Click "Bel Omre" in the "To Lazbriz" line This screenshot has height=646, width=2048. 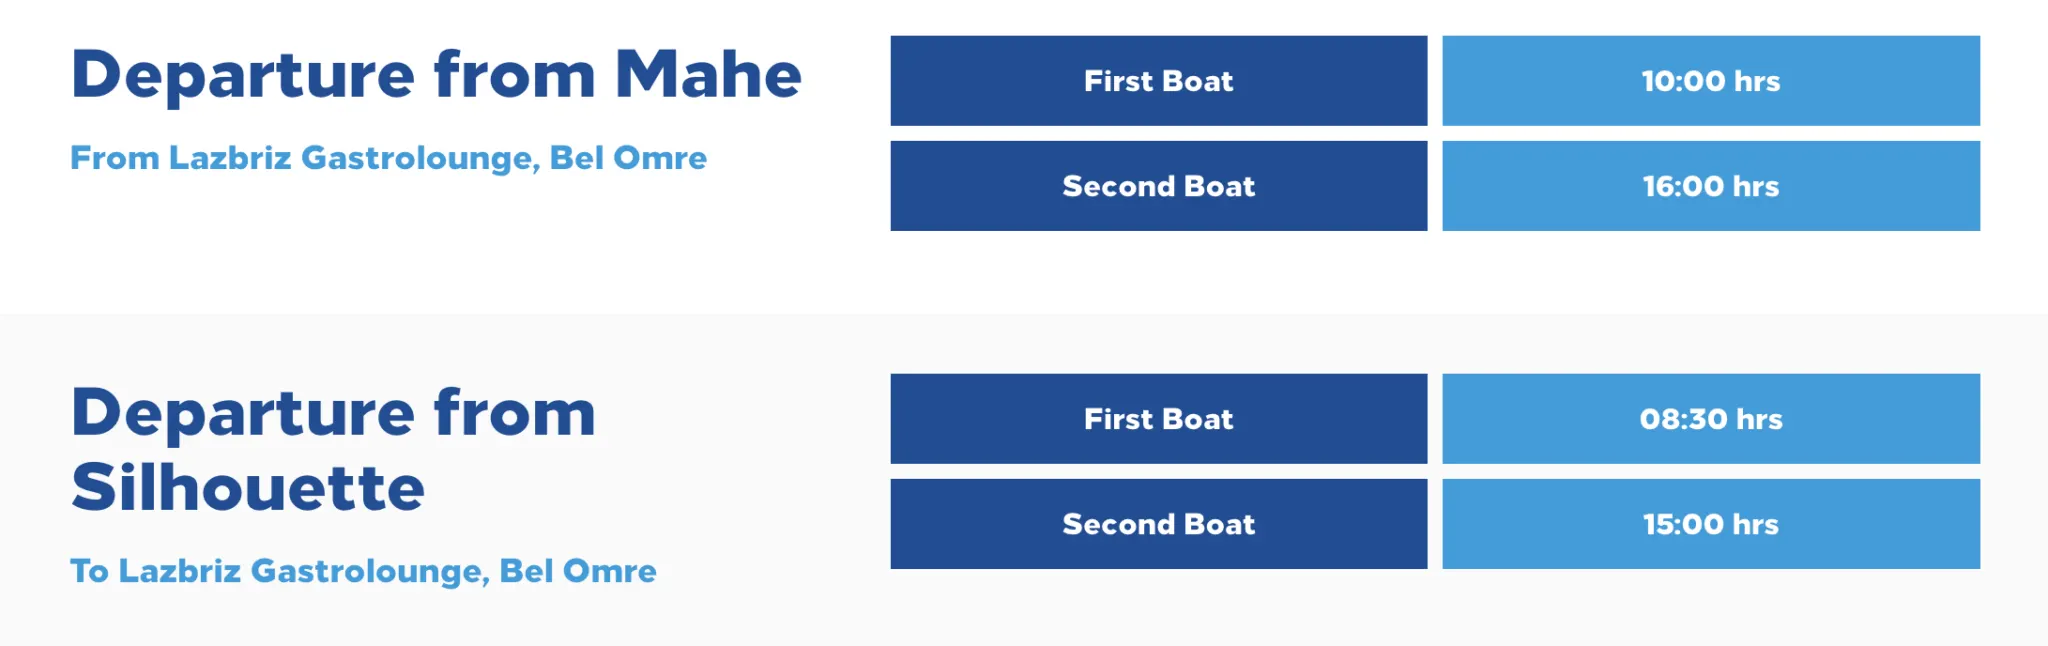click(578, 571)
